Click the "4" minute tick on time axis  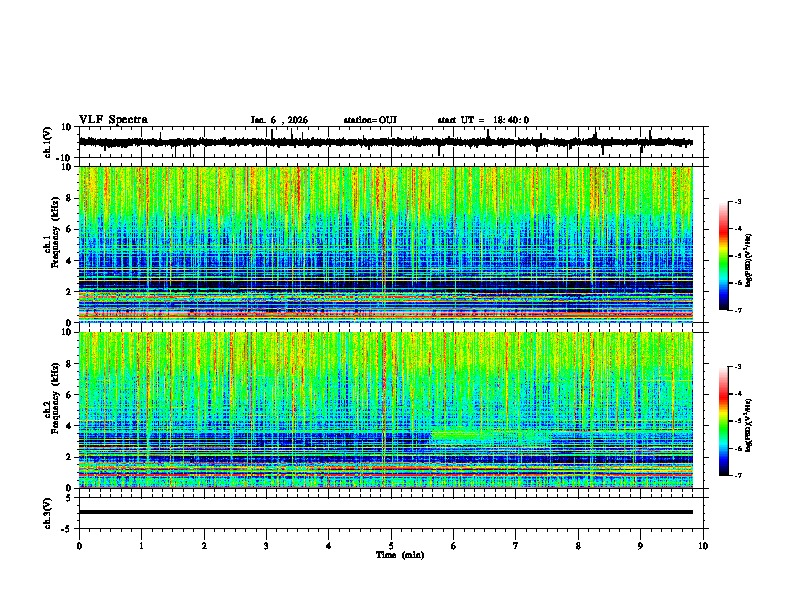(x=329, y=546)
